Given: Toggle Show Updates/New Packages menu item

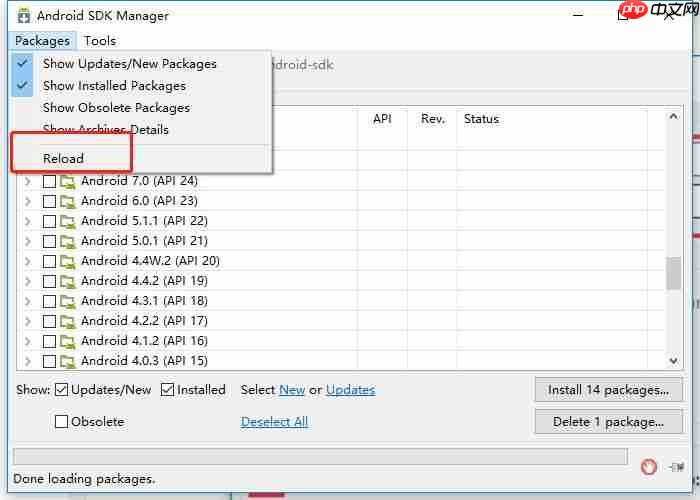Looking at the screenshot, I should click(x=141, y=64).
